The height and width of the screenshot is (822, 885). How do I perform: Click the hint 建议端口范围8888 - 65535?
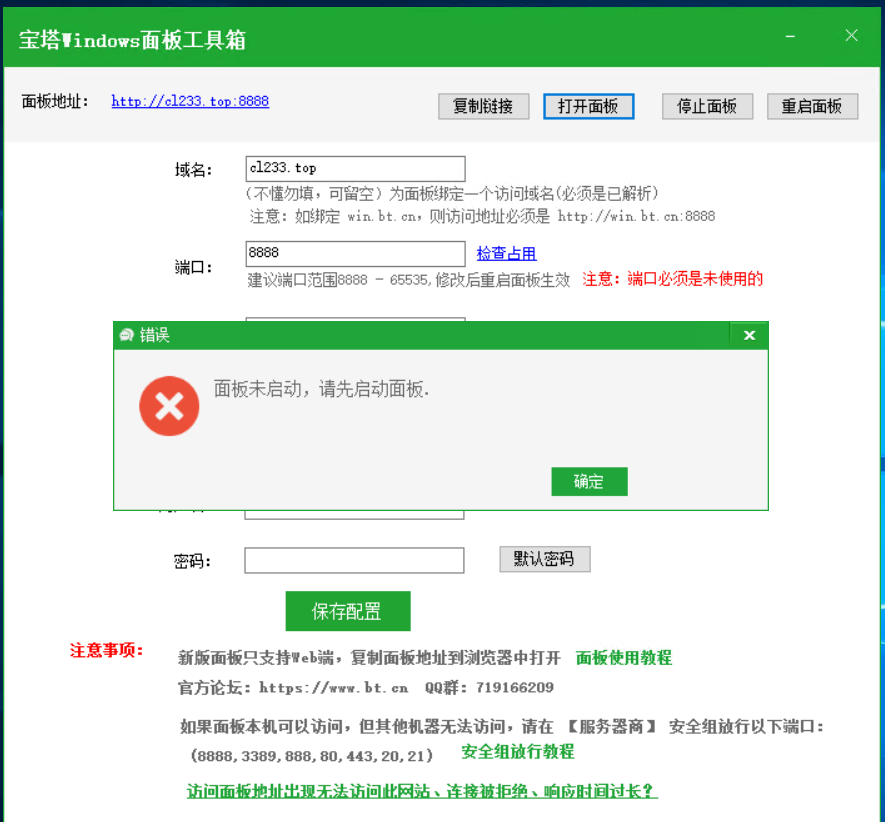pos(339,279)
